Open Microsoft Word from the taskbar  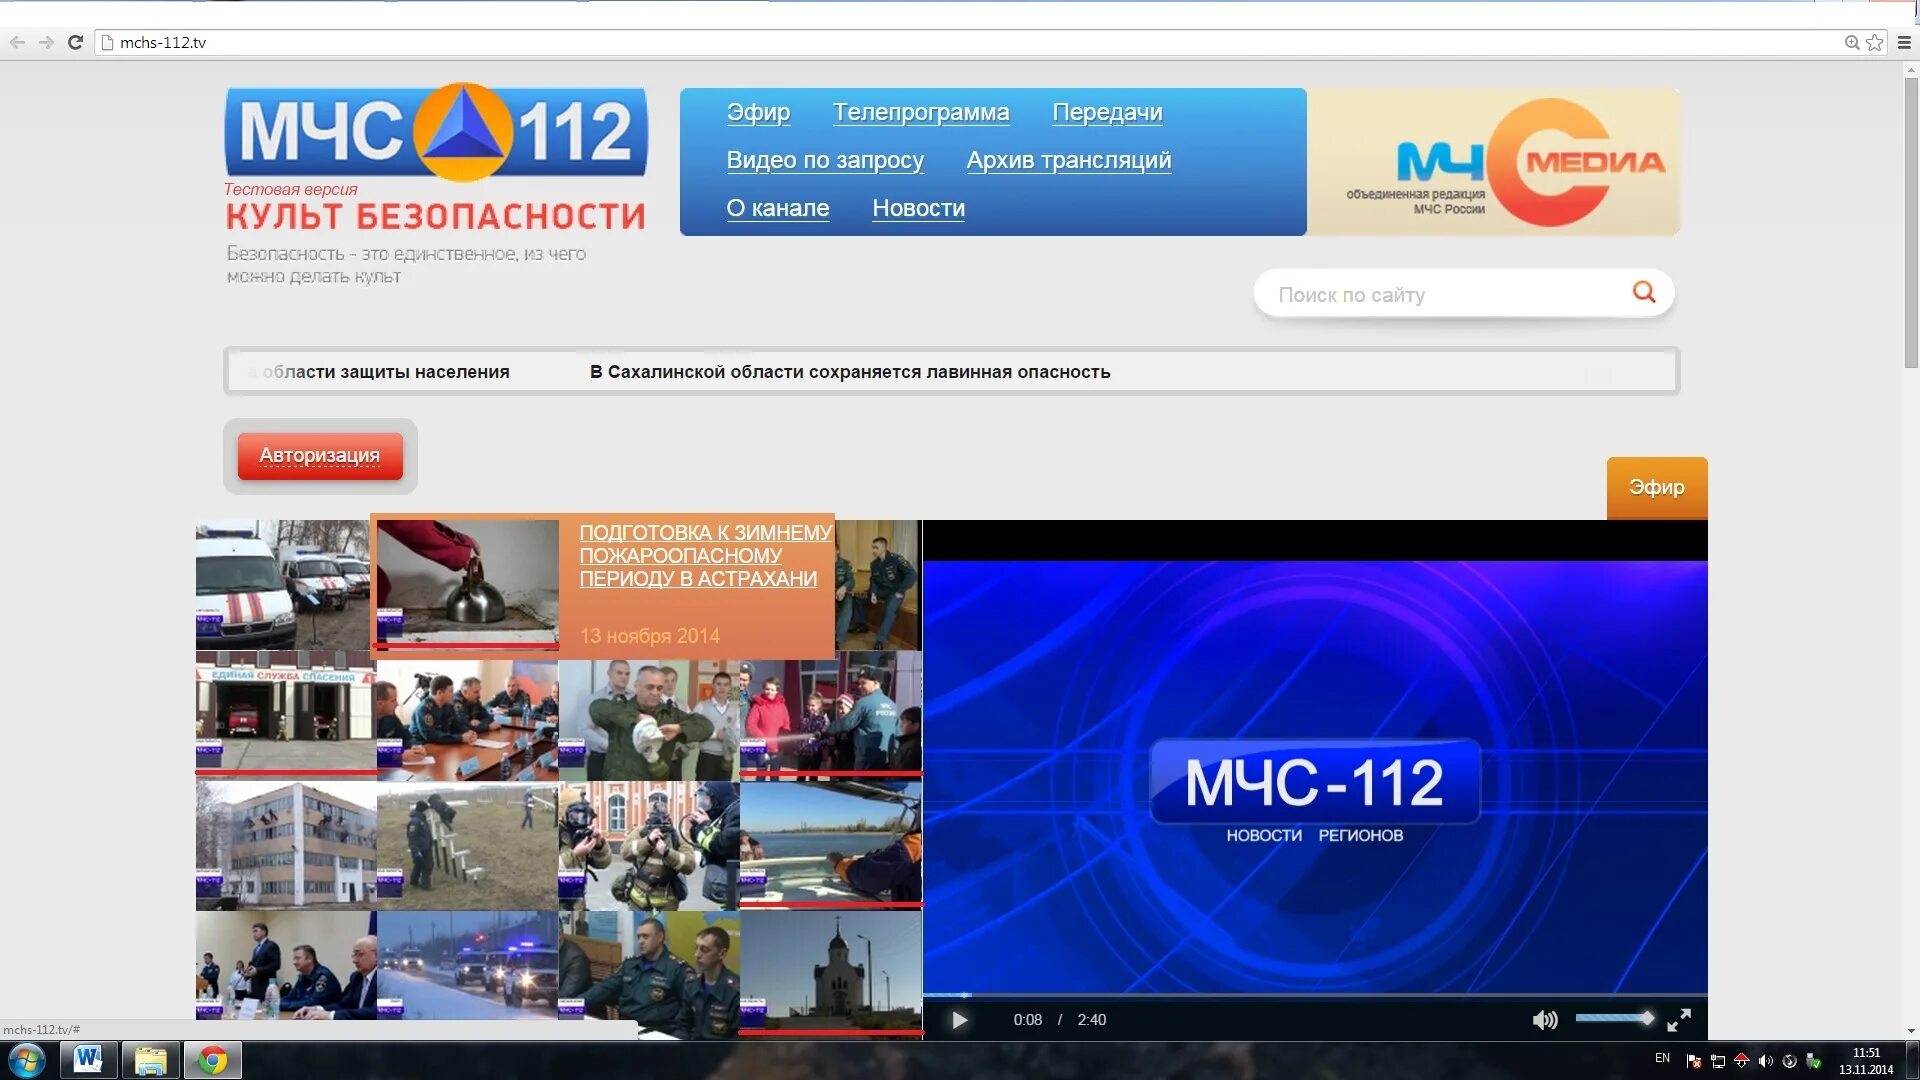(x=88, y=1060)
